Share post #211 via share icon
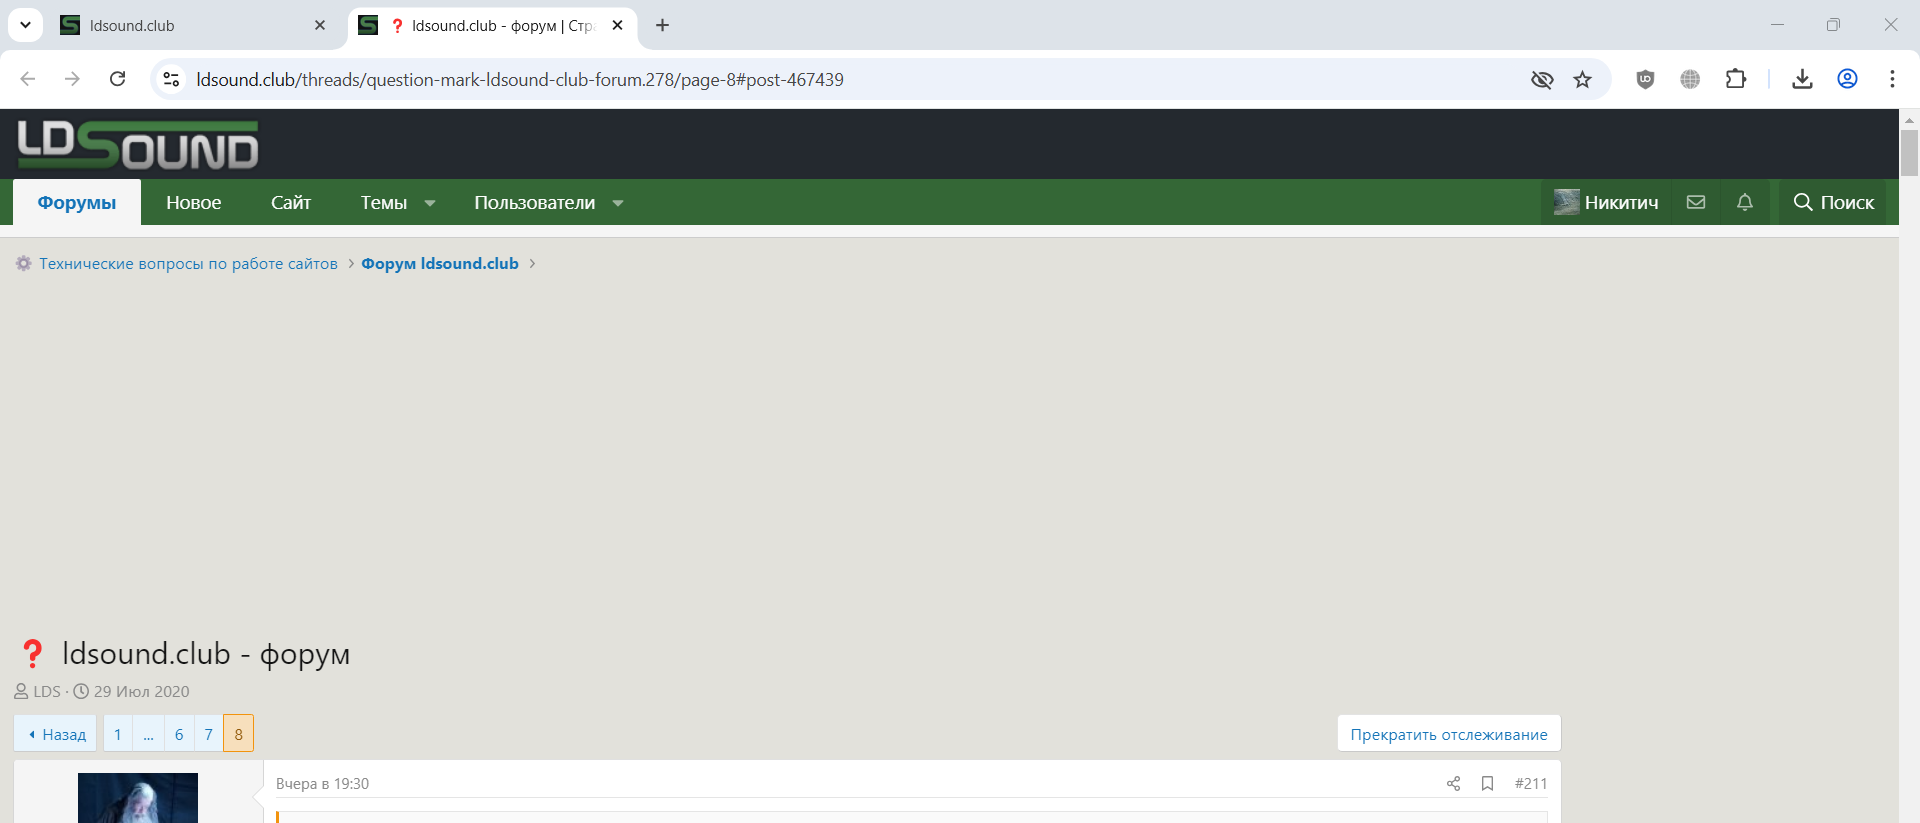This screenshot has height=823, width=1920. pos(1454,783)
